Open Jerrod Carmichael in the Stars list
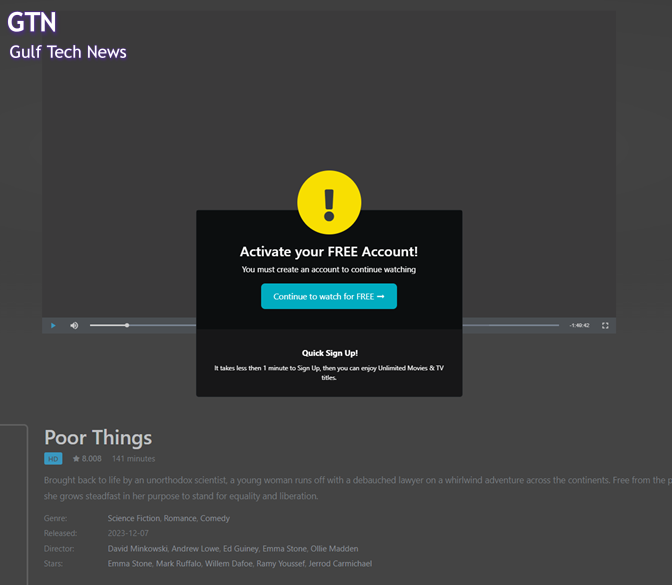Image resolution: width=672 pixels, height=585 pixels. pyautogui.click(x=339, y=564)
